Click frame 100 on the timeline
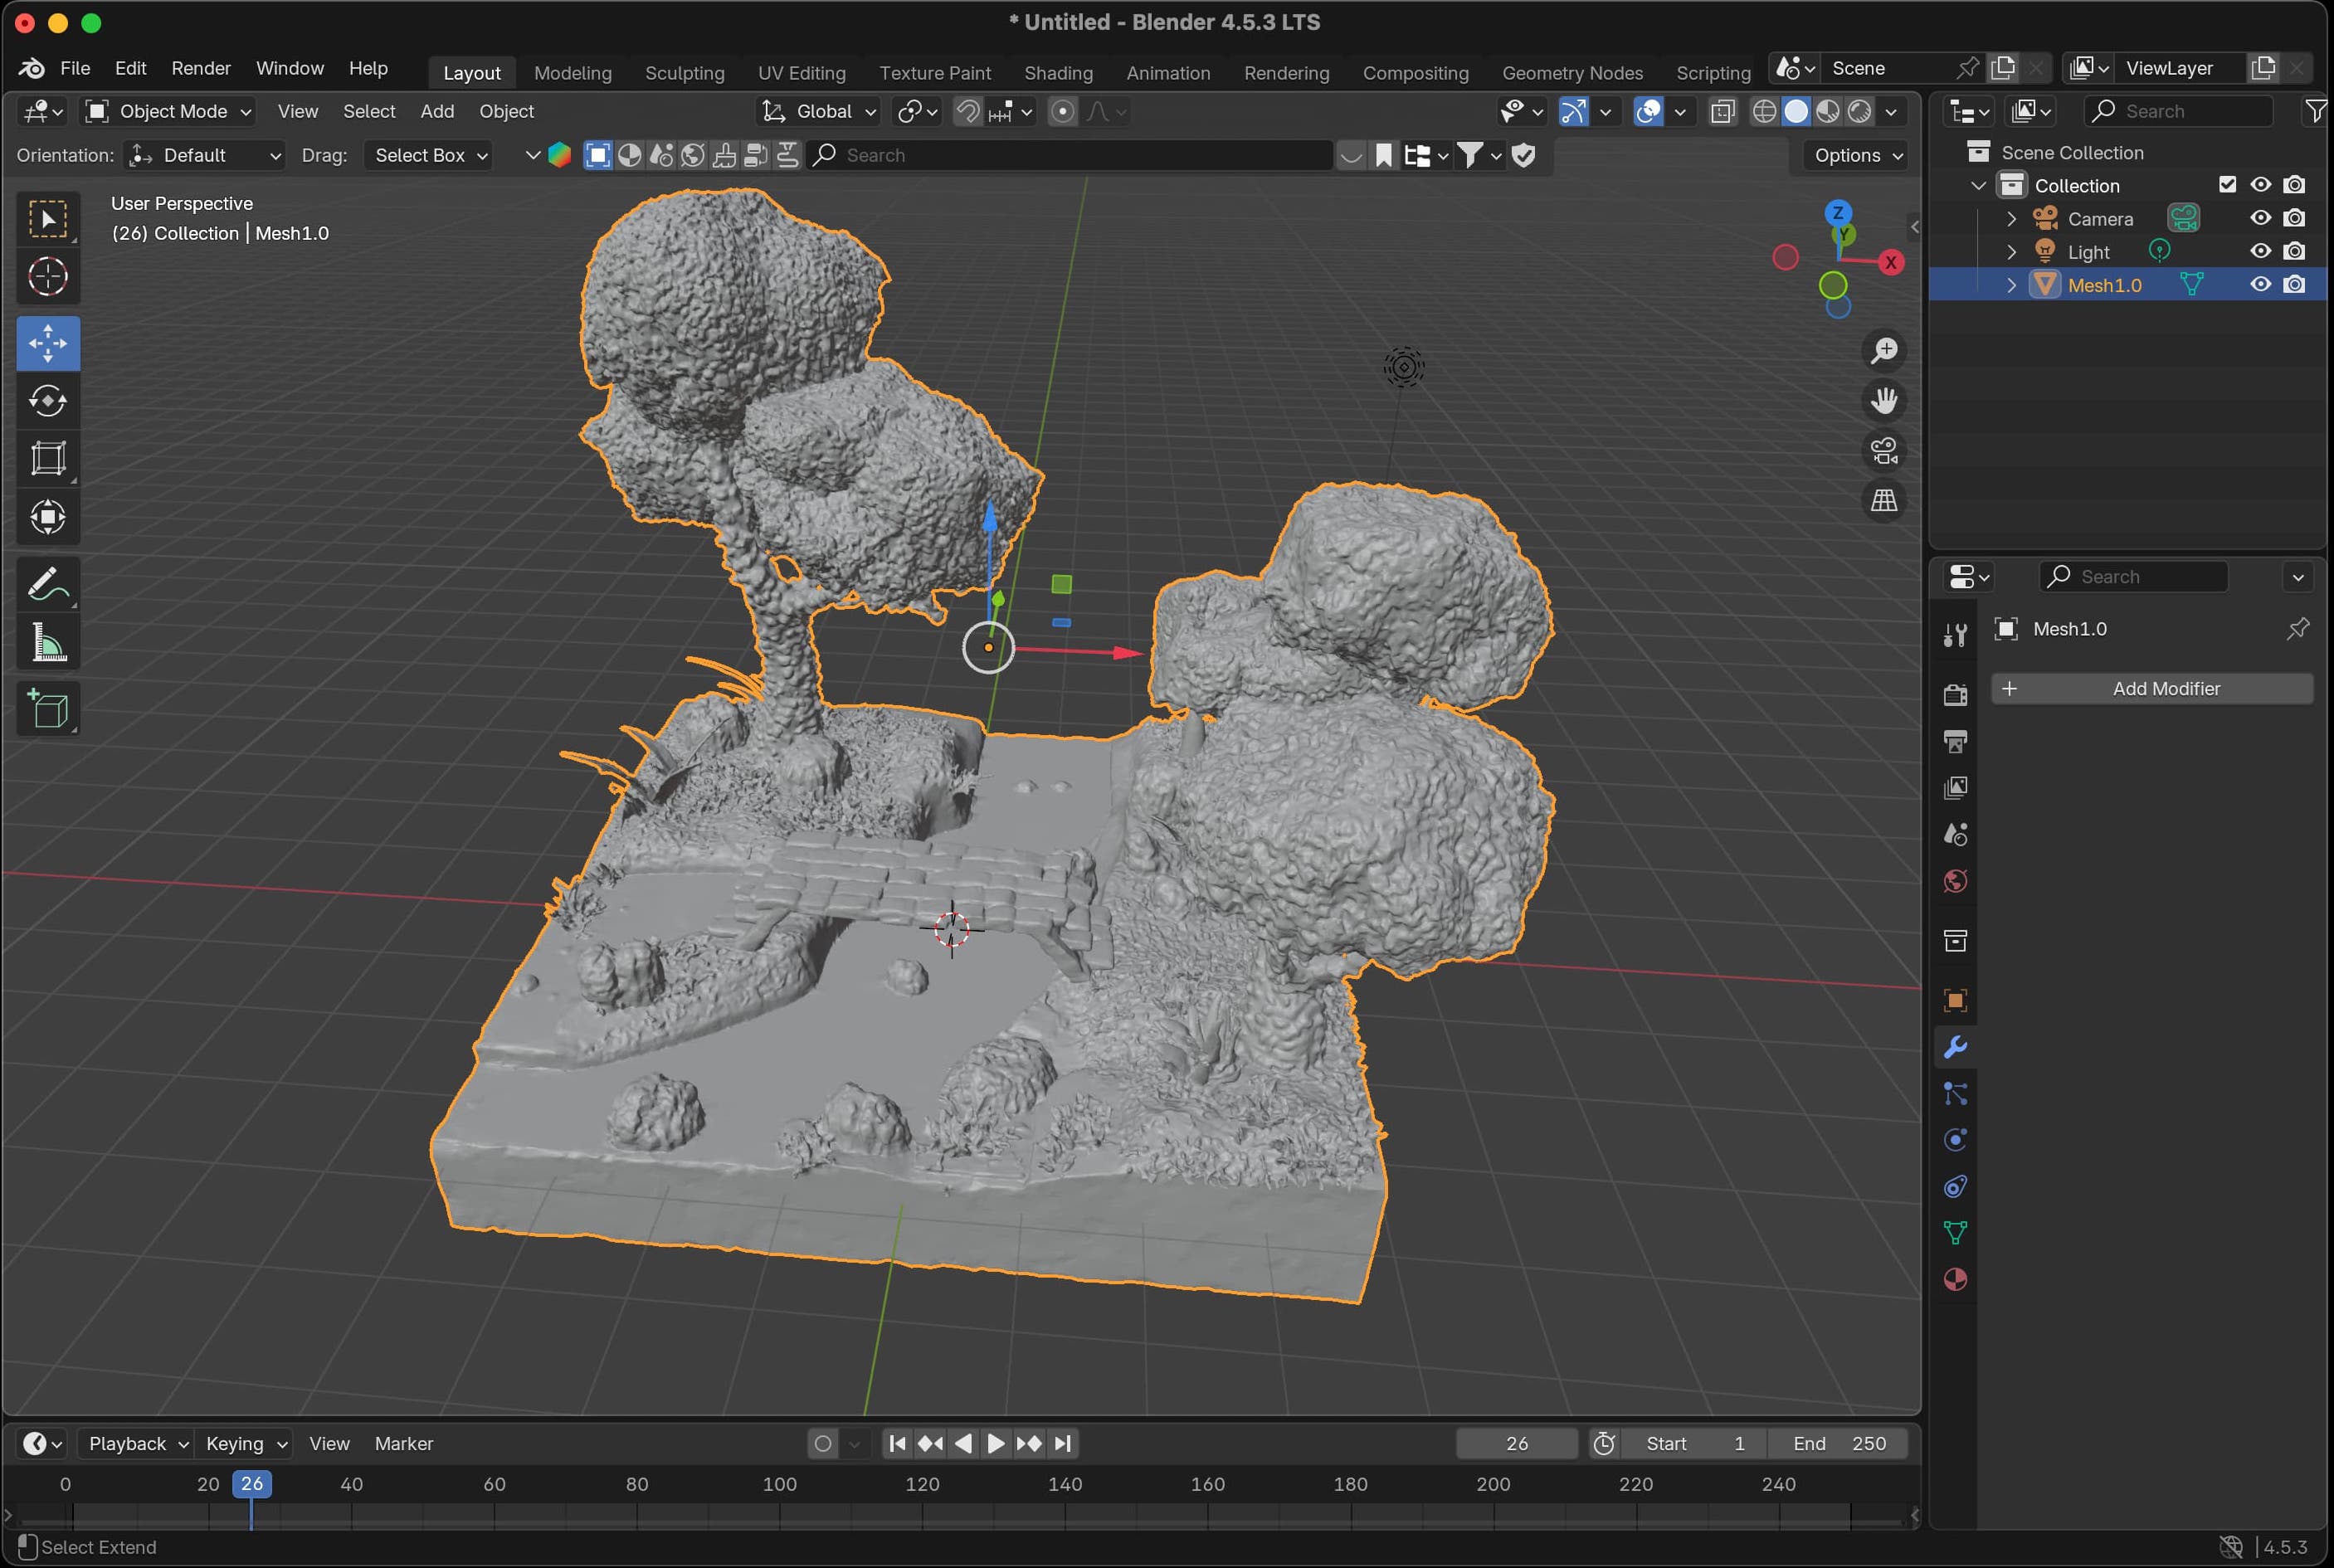 pyautogui.click(x=780, y=1485)
